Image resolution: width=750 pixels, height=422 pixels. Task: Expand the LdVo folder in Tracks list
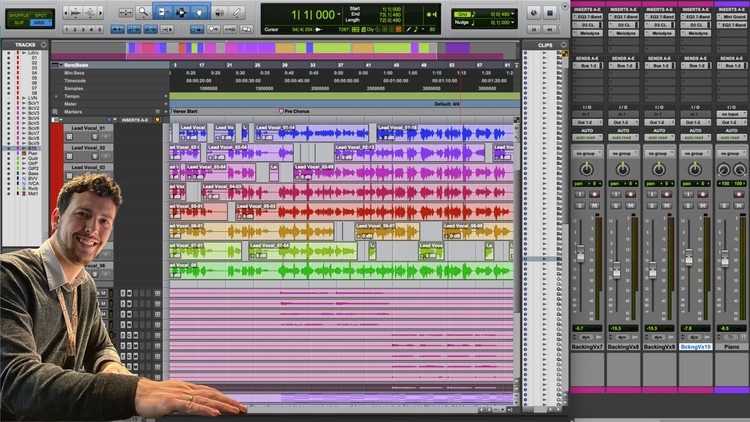pos(24,53)
